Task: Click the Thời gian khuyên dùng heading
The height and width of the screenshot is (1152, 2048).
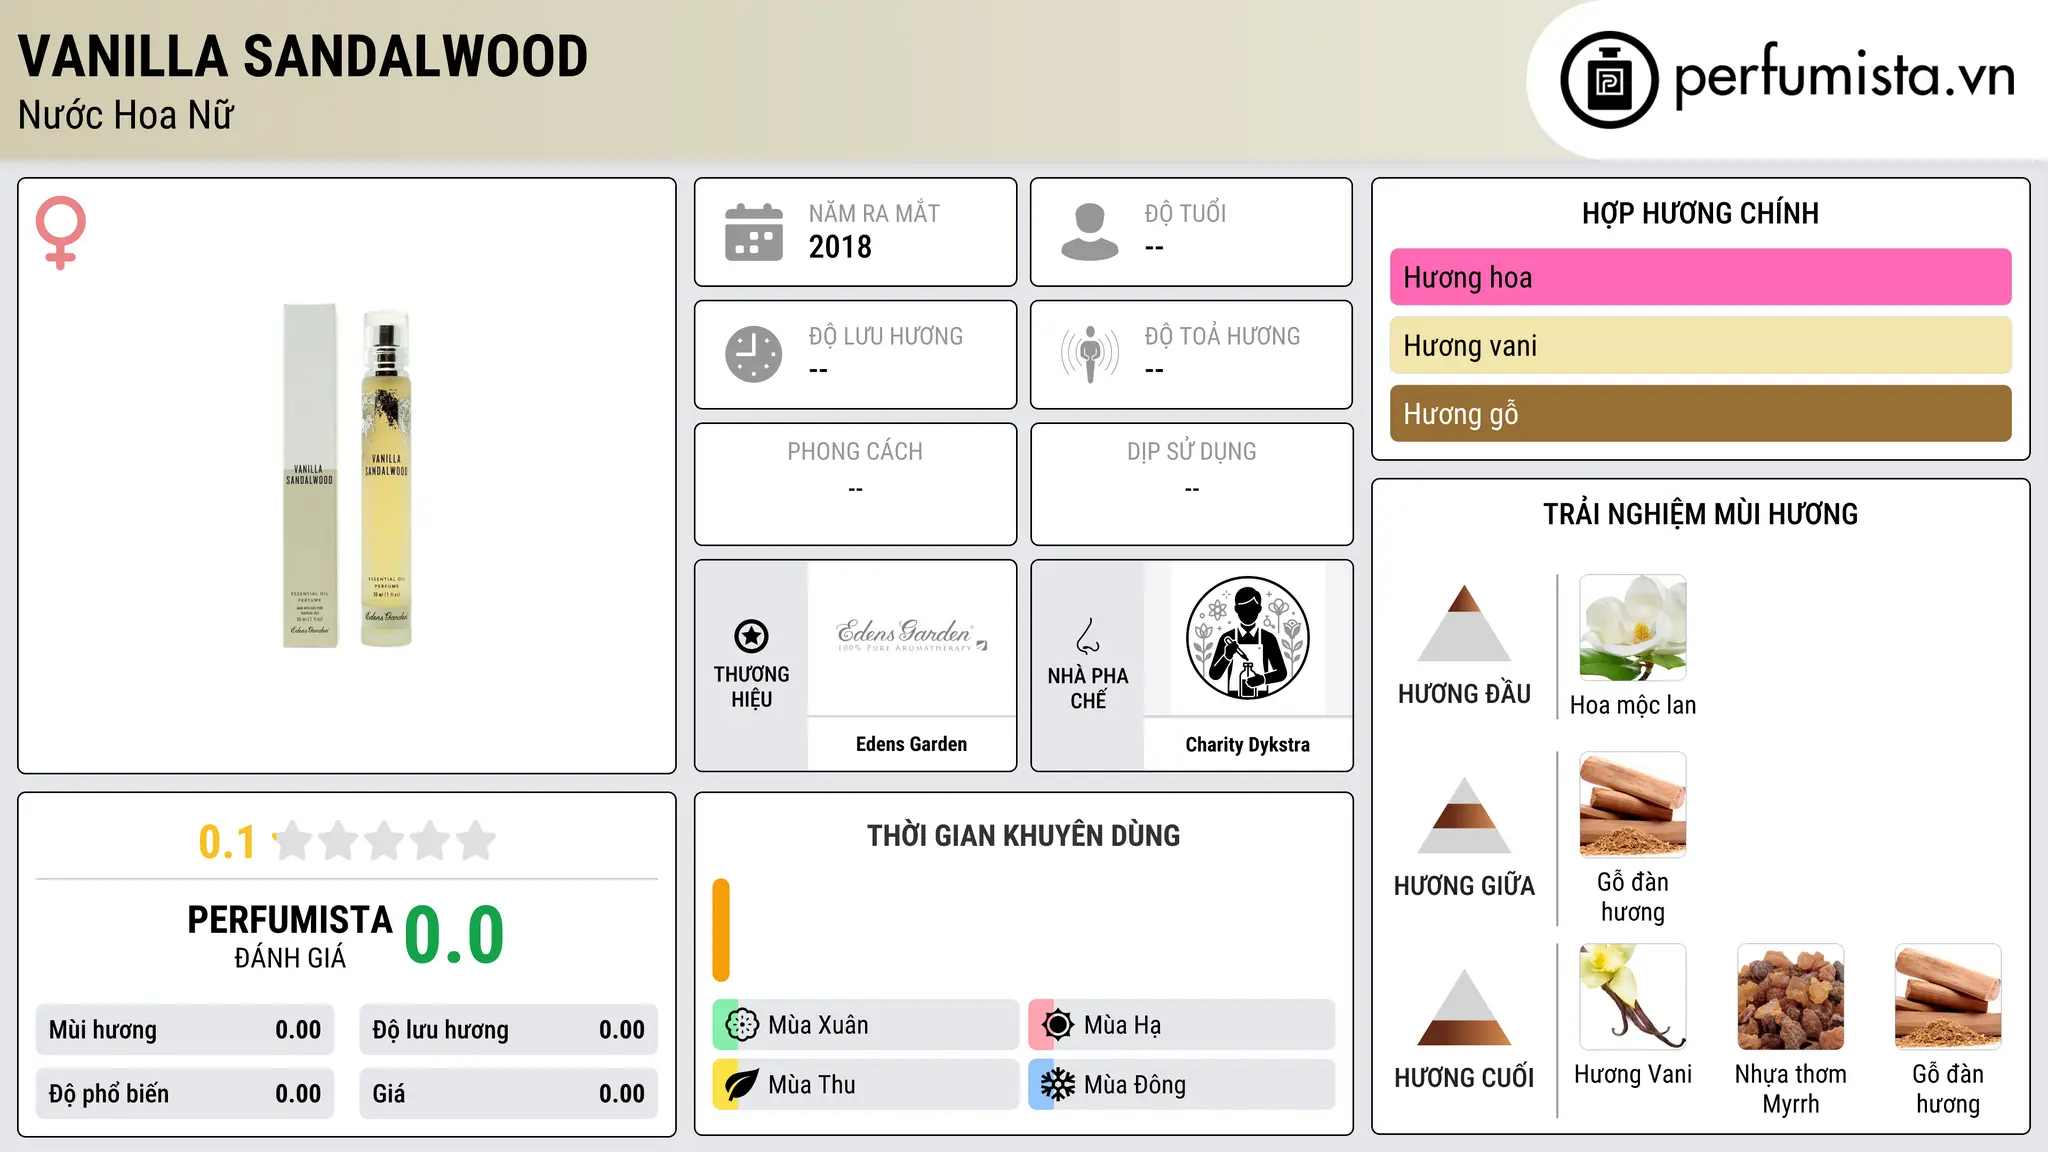Action: click(1023, 835)
